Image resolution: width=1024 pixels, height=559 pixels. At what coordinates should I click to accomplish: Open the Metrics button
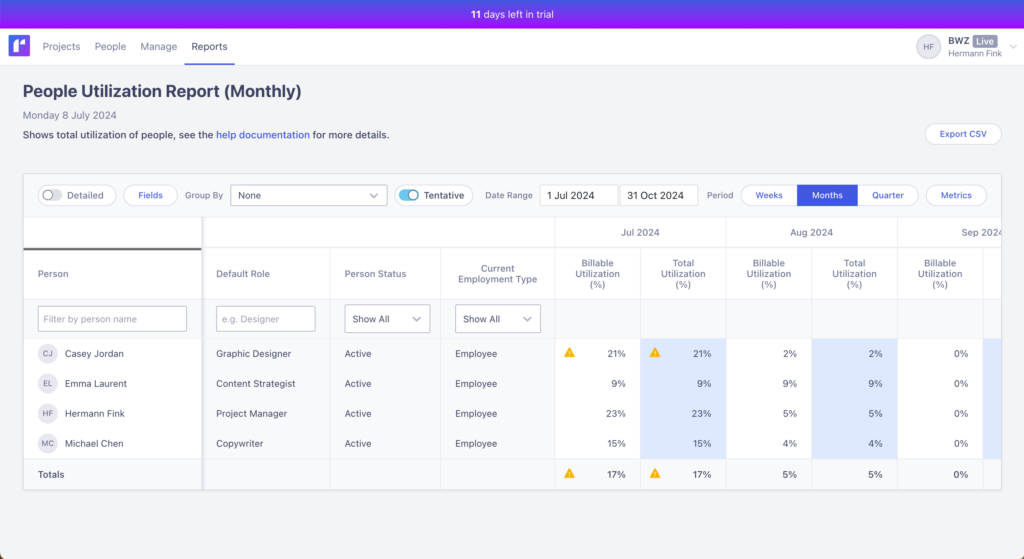coord(956,195)
